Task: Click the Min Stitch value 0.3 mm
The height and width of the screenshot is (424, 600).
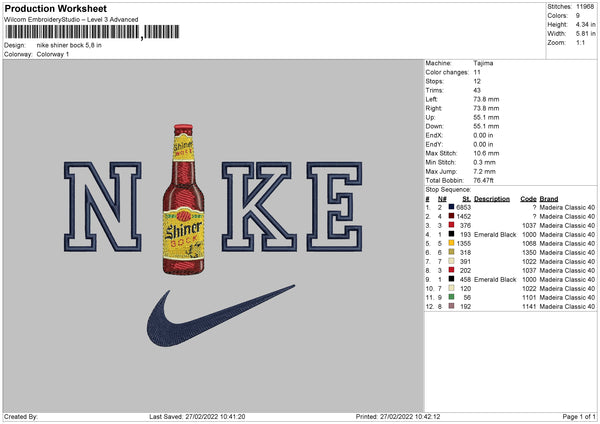Action: pyautogui.click(x=484, y=162)
